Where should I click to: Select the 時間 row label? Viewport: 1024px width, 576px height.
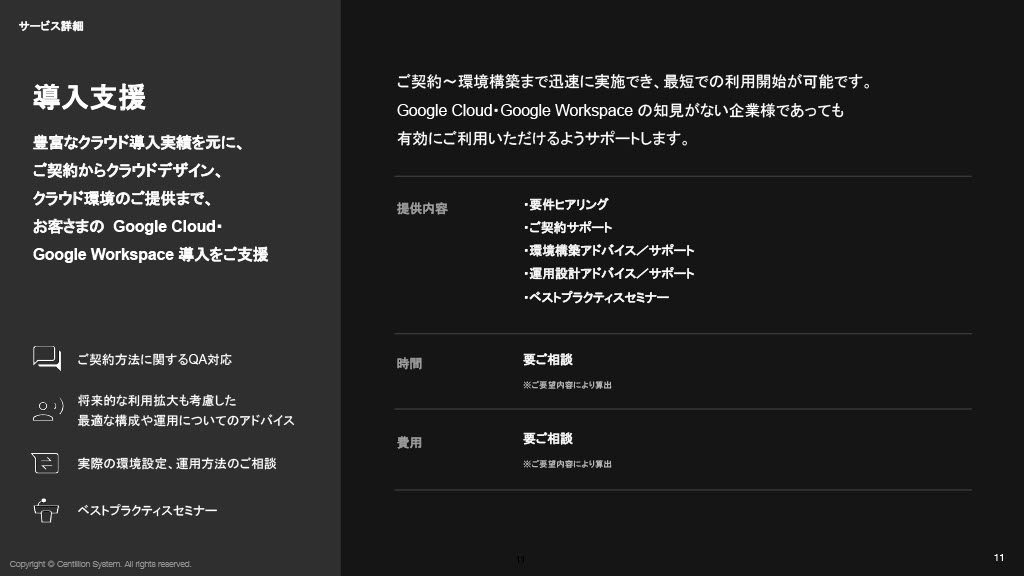pos(409,364)
